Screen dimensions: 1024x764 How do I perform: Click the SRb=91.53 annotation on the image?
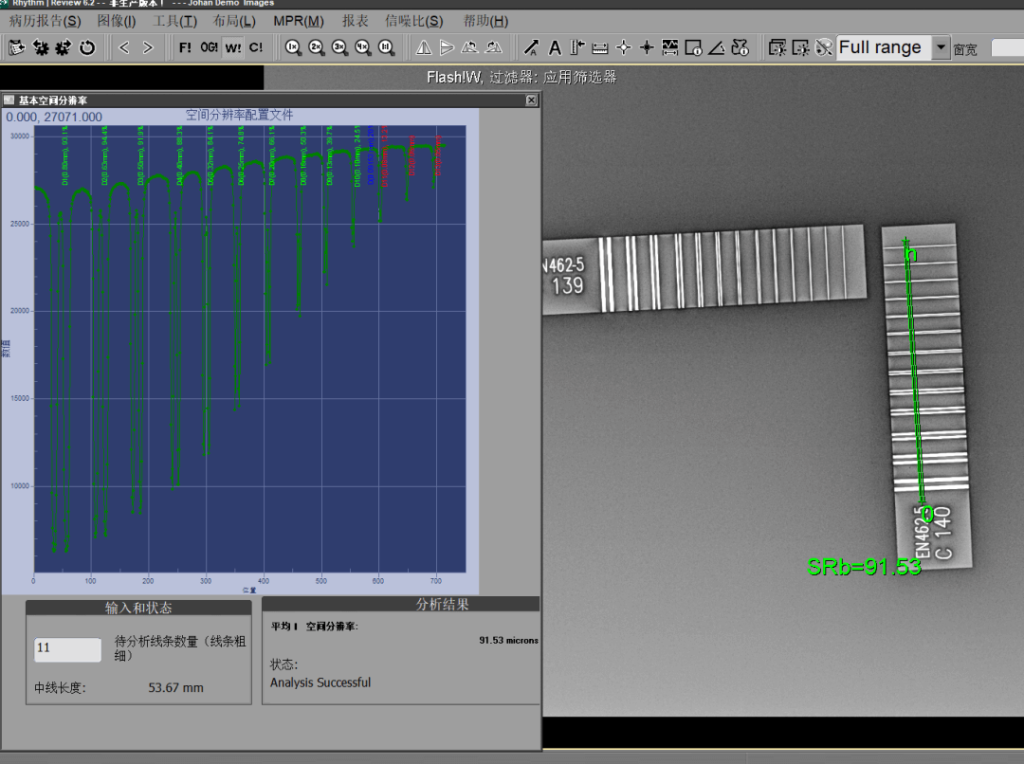pyautogui.click(x=864, y=567)
